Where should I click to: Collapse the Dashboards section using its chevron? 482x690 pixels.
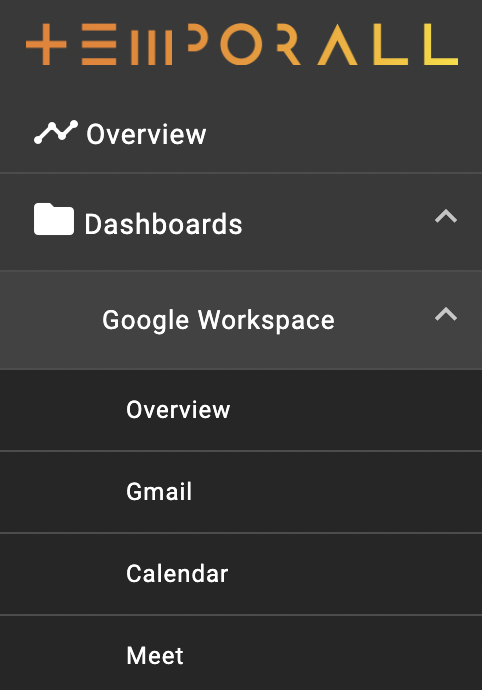click(446, 216)
